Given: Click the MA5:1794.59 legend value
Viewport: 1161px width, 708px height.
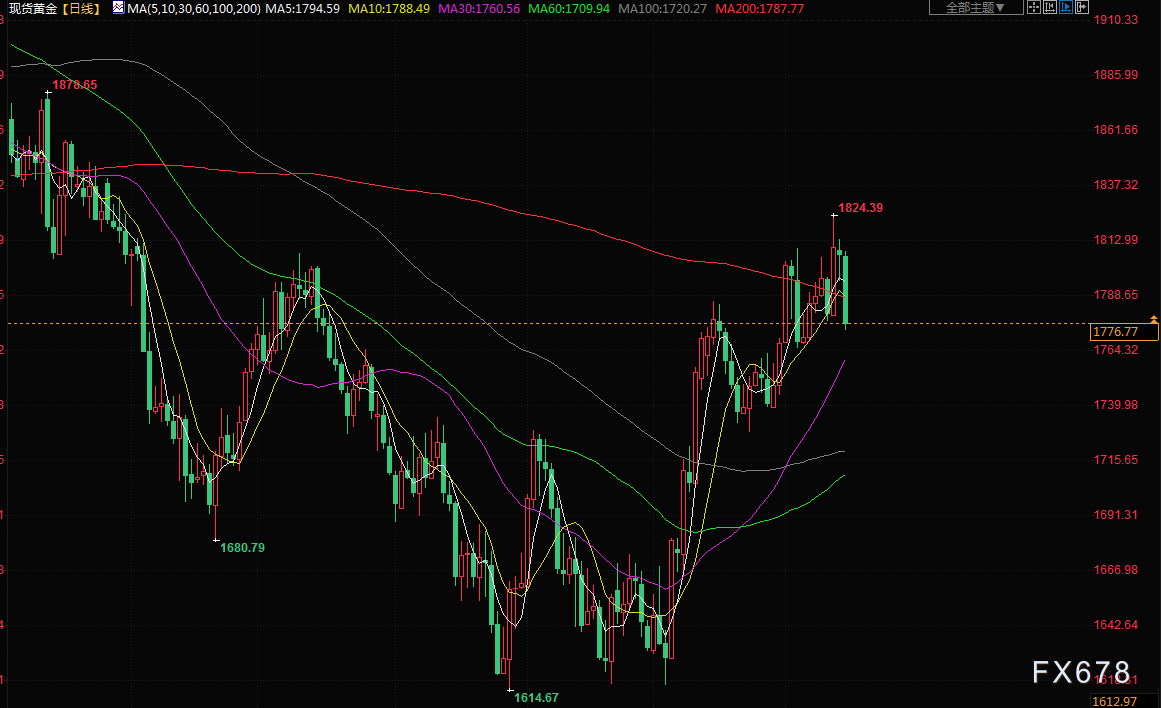Looking at the screenshot, I should (x=303, y=9).
